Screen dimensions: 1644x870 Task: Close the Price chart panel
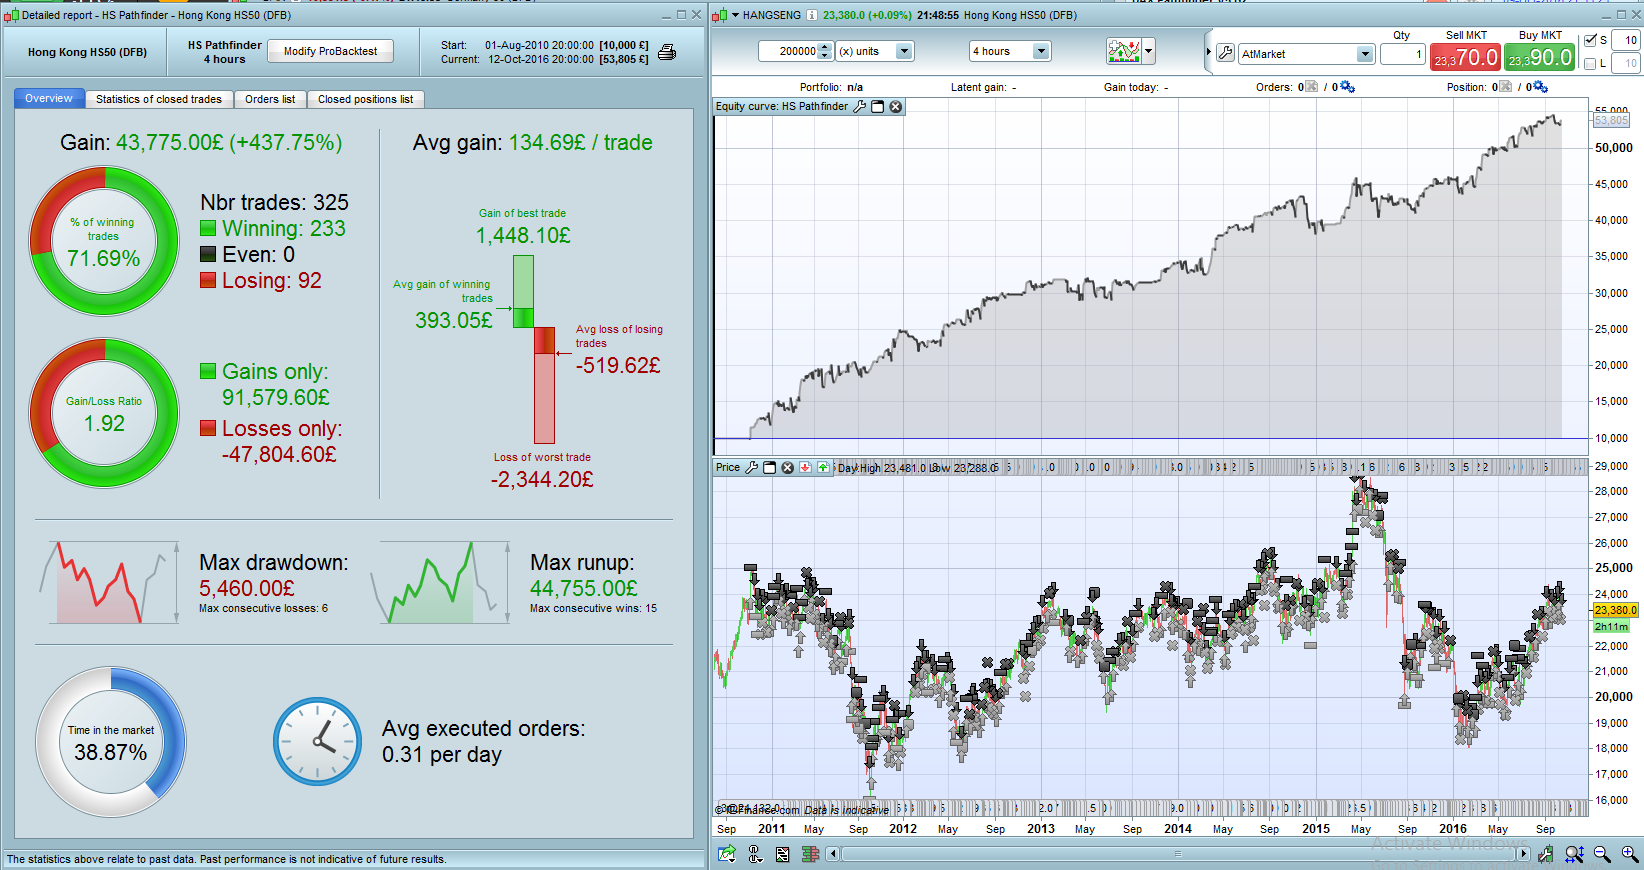pos(788,467)
